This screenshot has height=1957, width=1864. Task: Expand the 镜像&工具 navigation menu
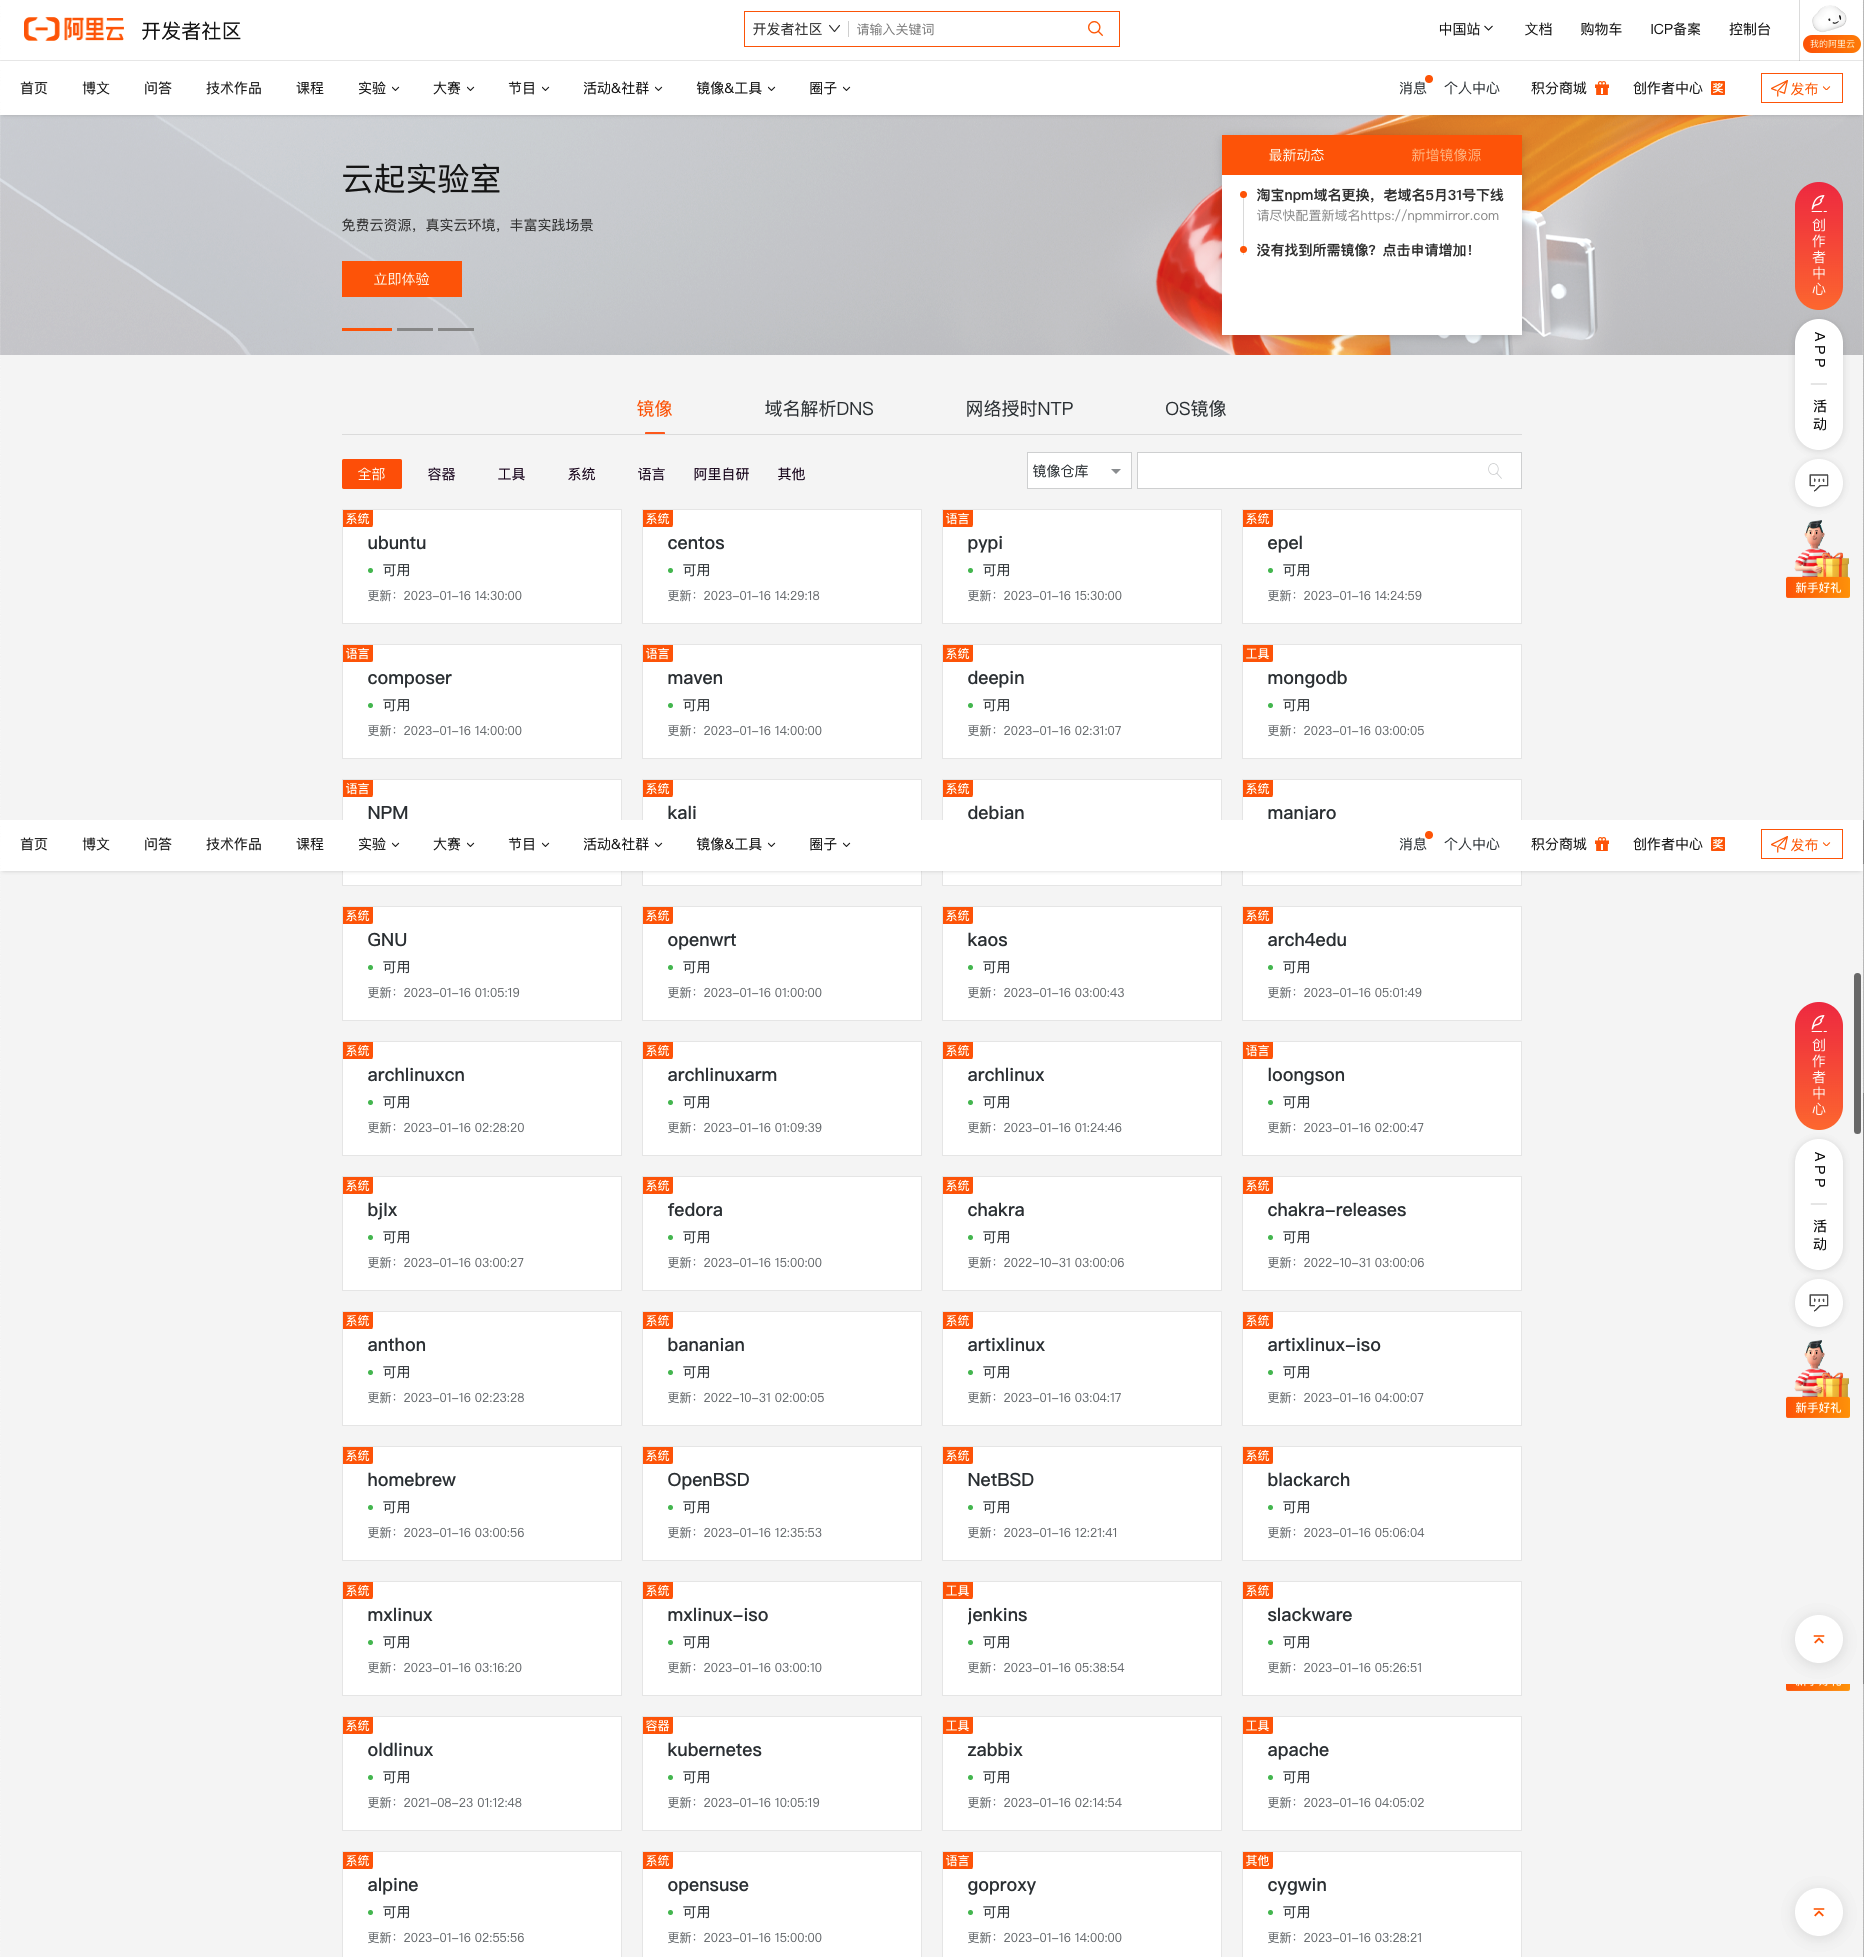[x=735, y=88]
